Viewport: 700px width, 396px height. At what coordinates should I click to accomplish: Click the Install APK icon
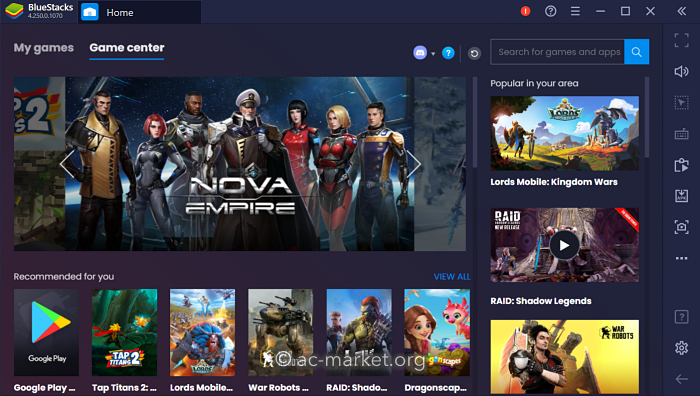point(681,196)
